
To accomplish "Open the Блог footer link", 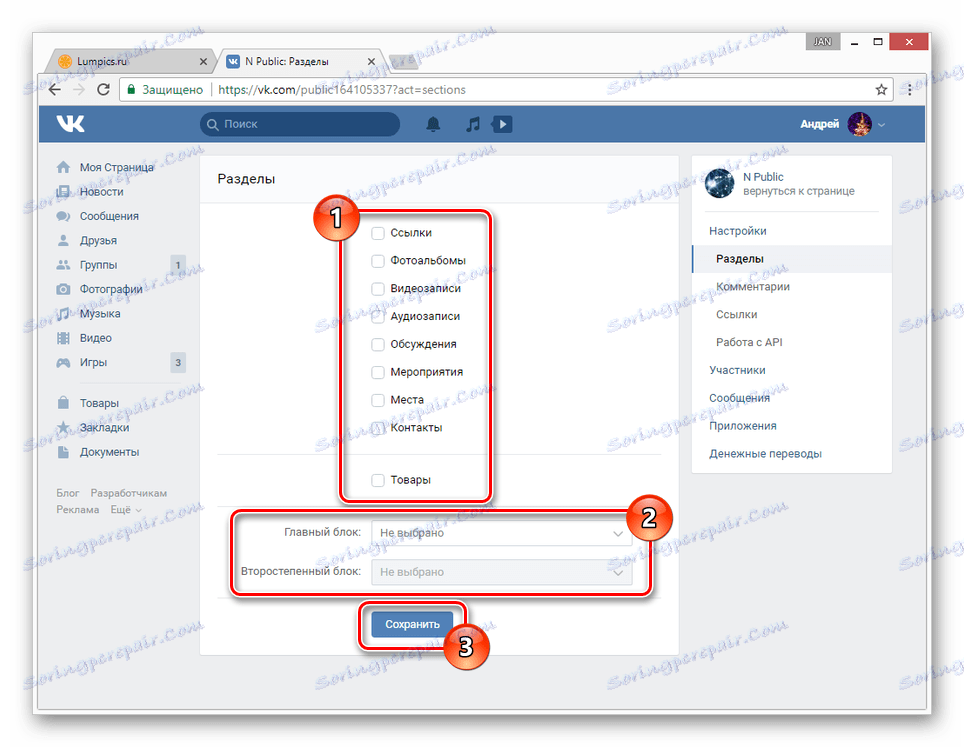I will pos(68,493).
